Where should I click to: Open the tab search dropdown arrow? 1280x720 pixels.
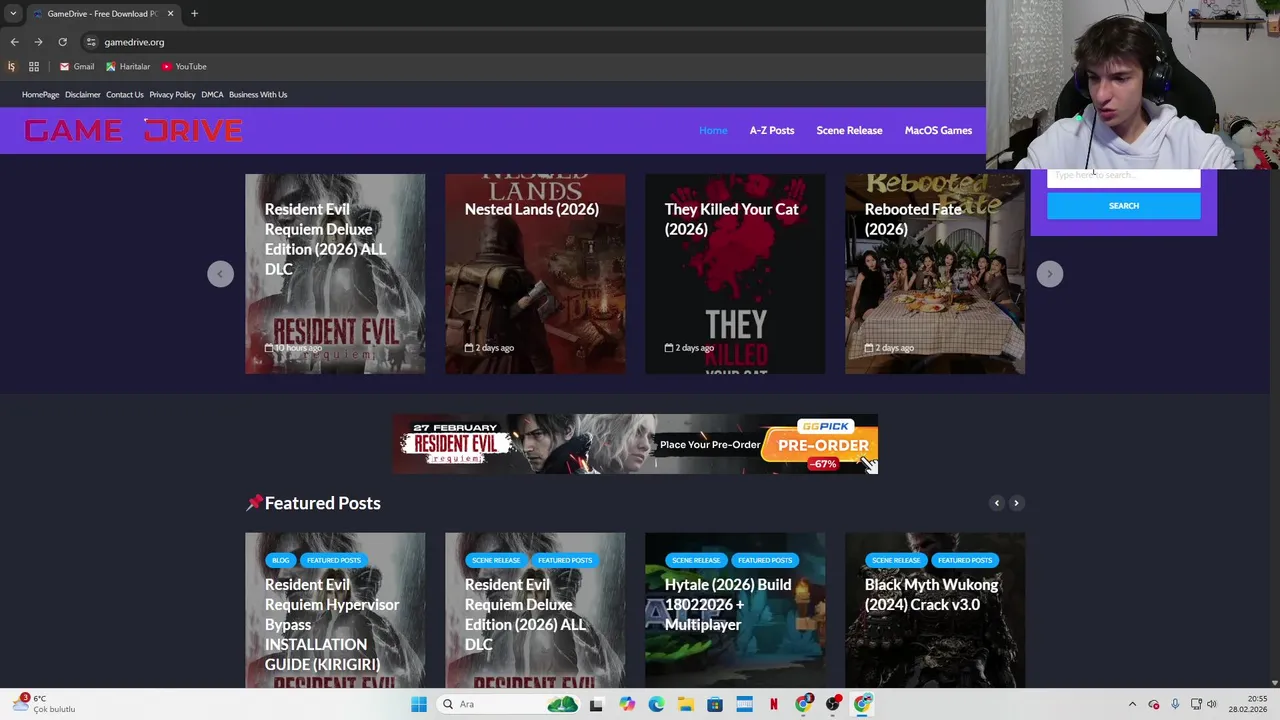[13, 13]
